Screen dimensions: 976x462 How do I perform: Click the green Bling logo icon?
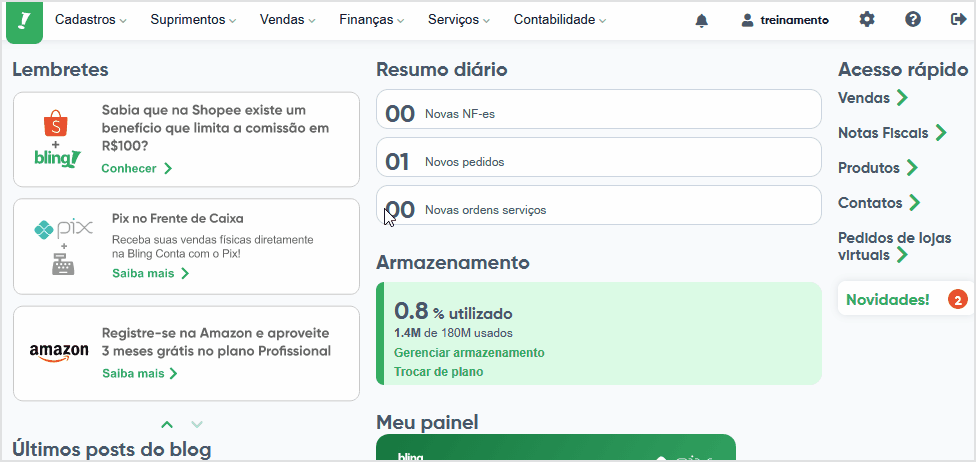point(24,22)
